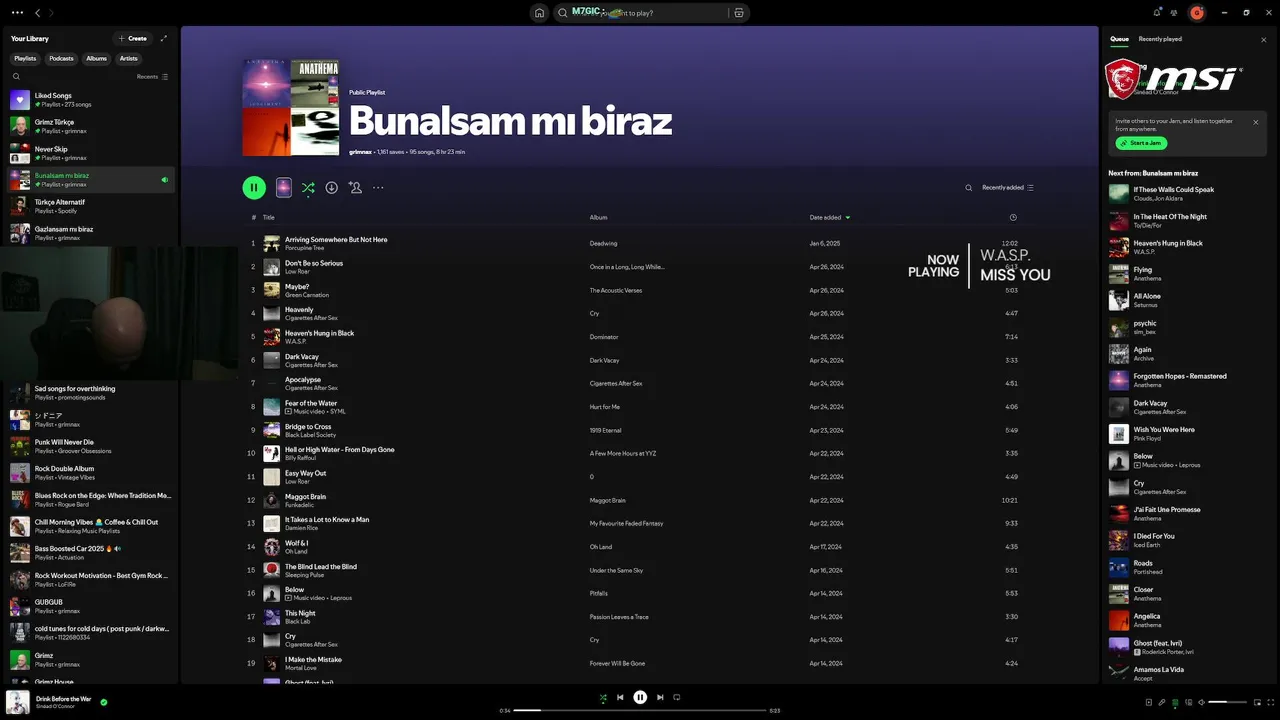The image size is (1280, 720).
Task: Expand Your Library with the arrows icon
Action: (164, 38)
